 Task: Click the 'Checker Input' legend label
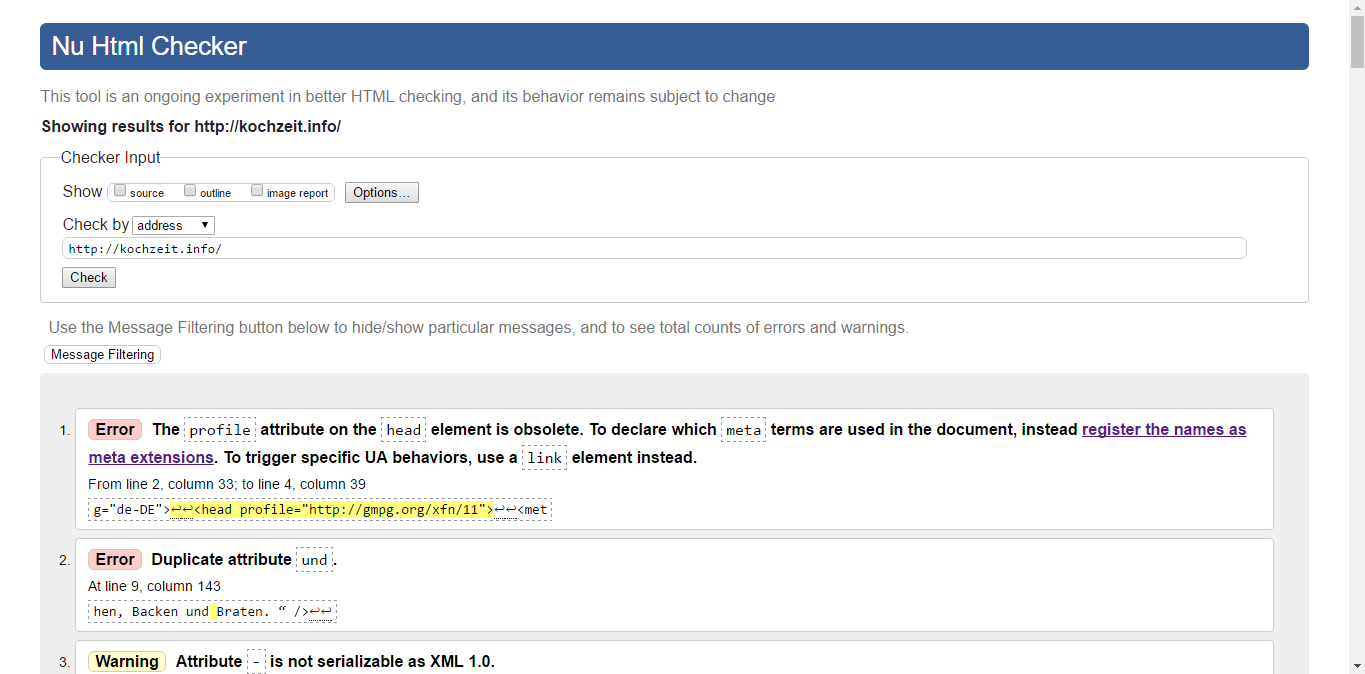111,157
